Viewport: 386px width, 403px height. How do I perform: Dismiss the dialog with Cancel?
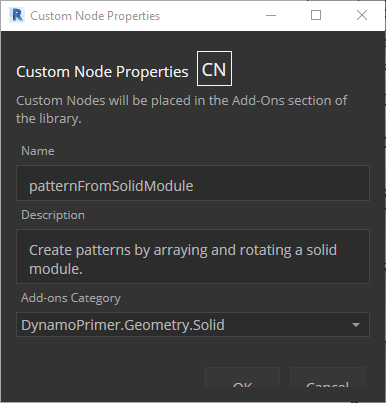pos(327,377)
